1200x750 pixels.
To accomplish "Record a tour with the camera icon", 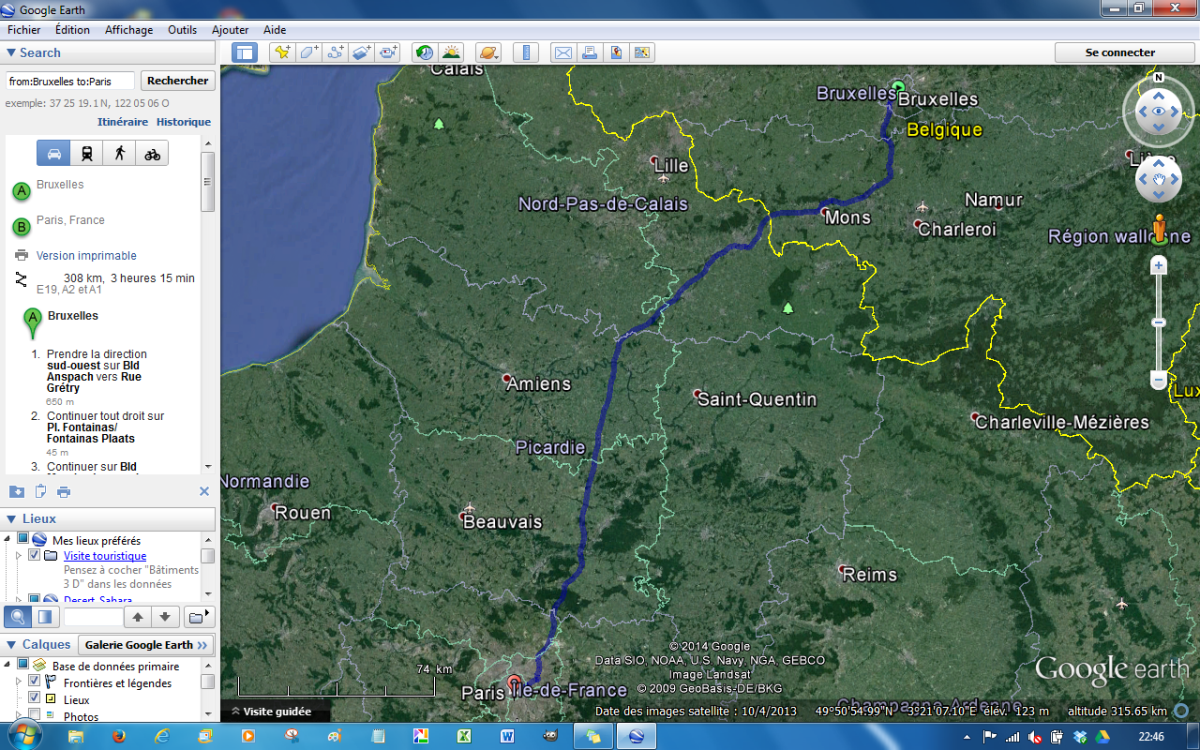I will tap(388, 53).
